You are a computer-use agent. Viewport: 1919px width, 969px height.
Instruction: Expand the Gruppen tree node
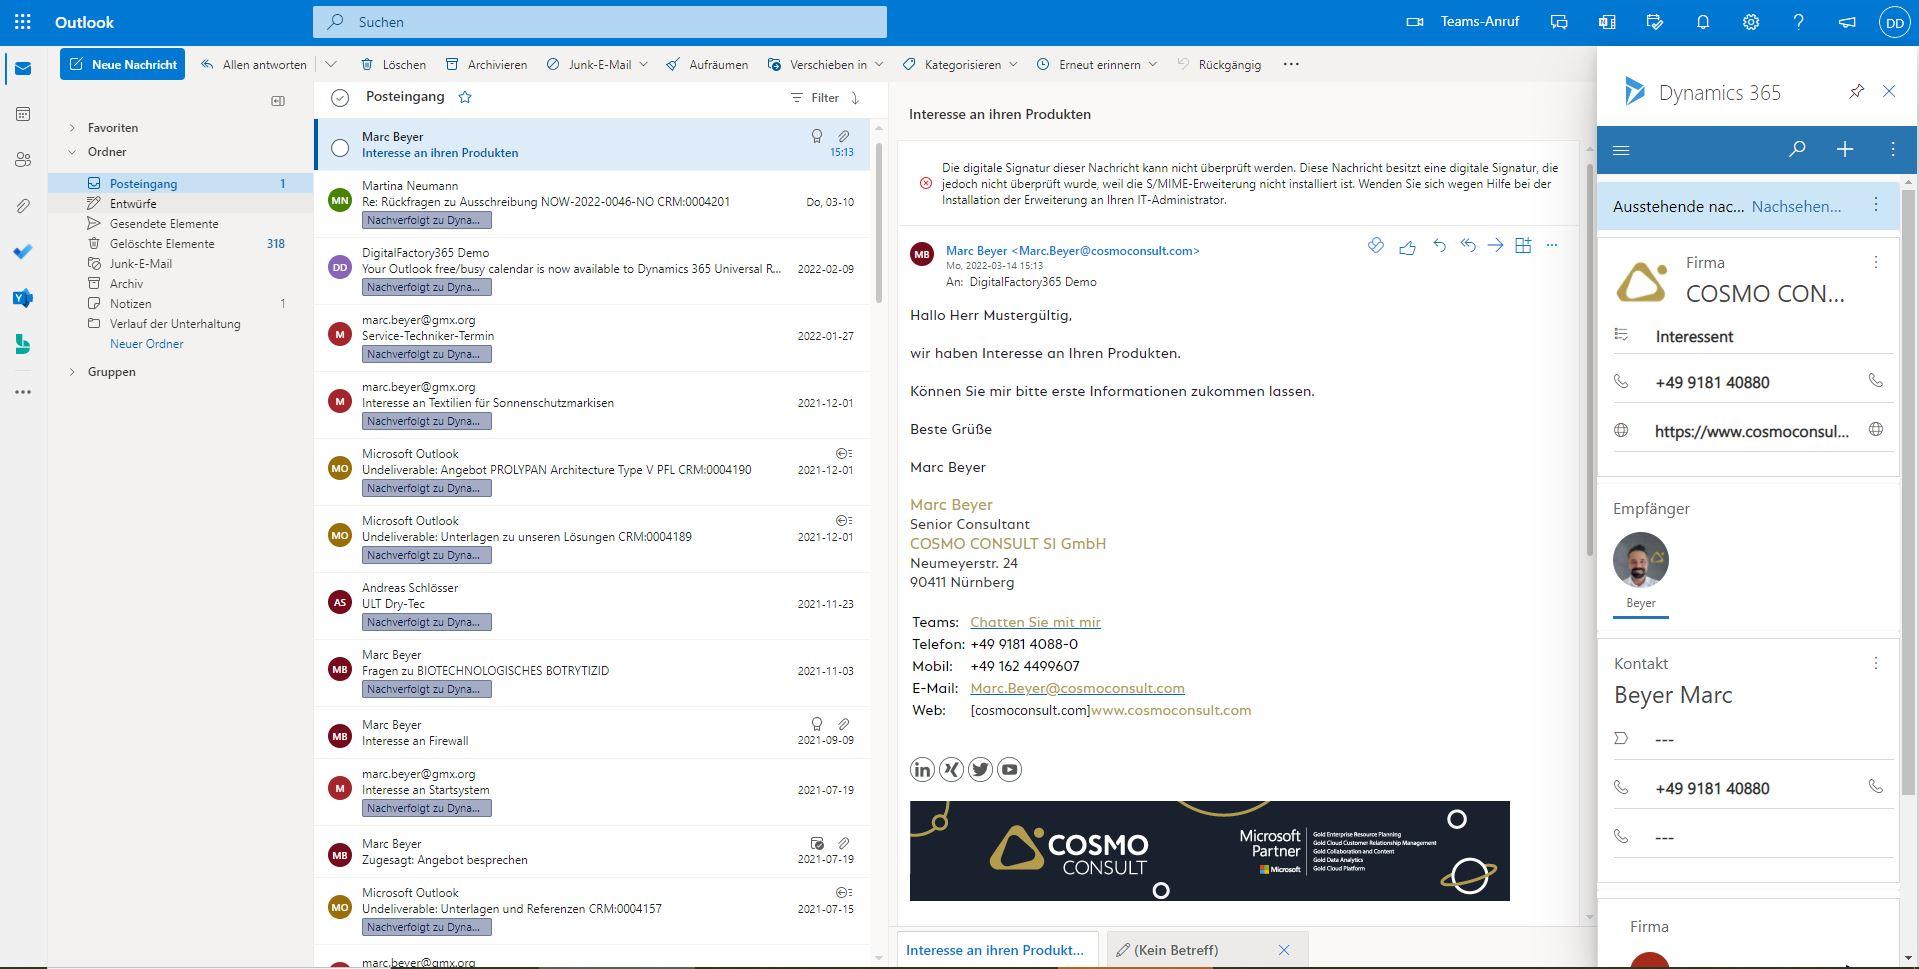(72, 372)
